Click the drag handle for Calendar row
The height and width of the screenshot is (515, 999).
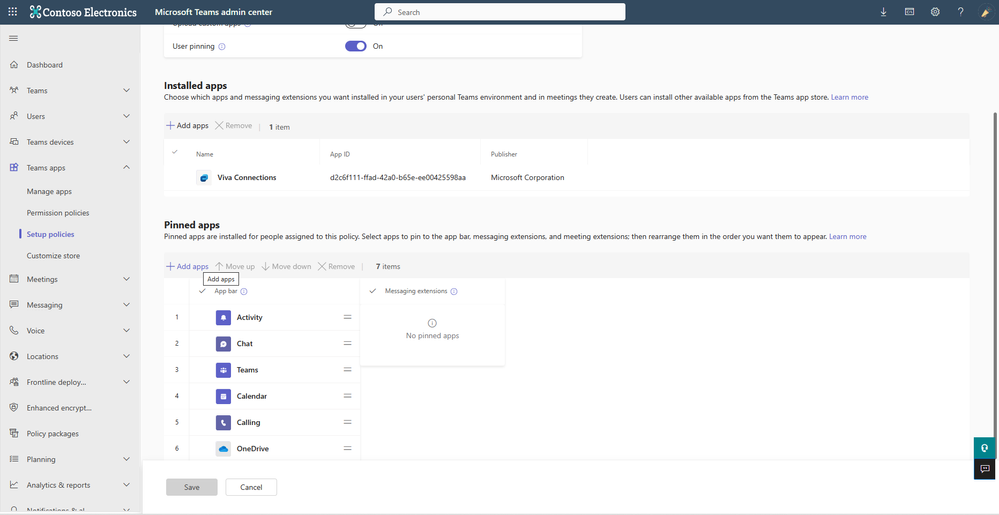348,396
